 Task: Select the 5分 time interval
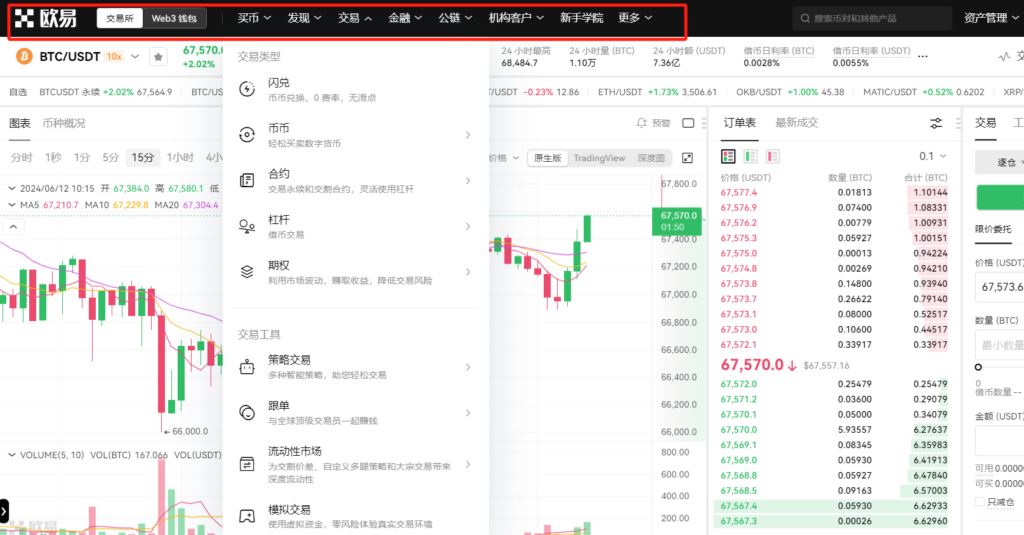pos(110,157)
